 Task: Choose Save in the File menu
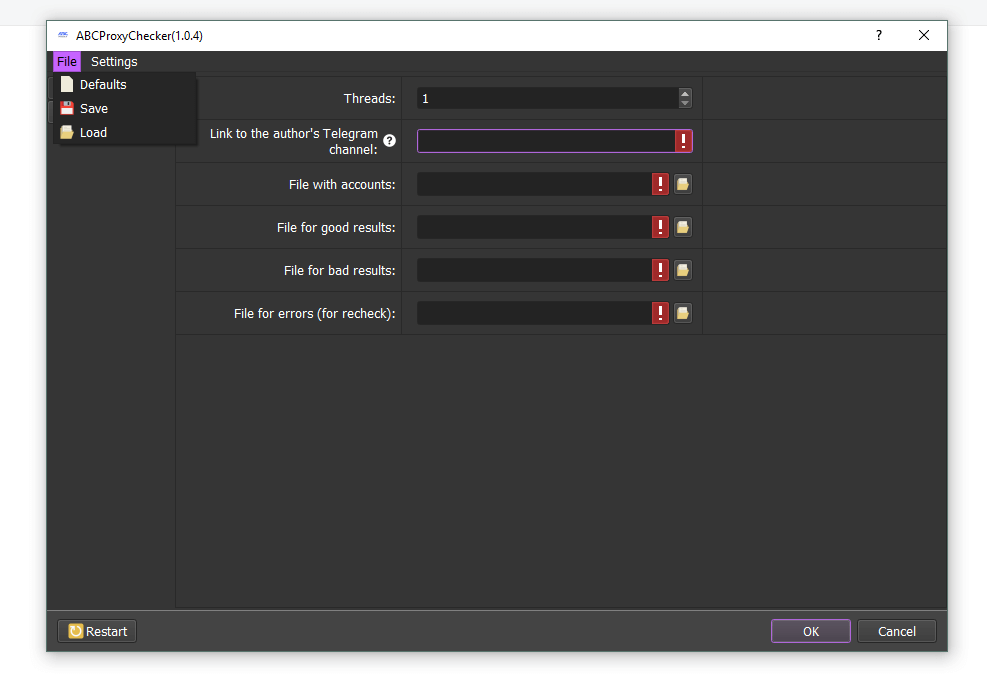(x=94, y=108)
